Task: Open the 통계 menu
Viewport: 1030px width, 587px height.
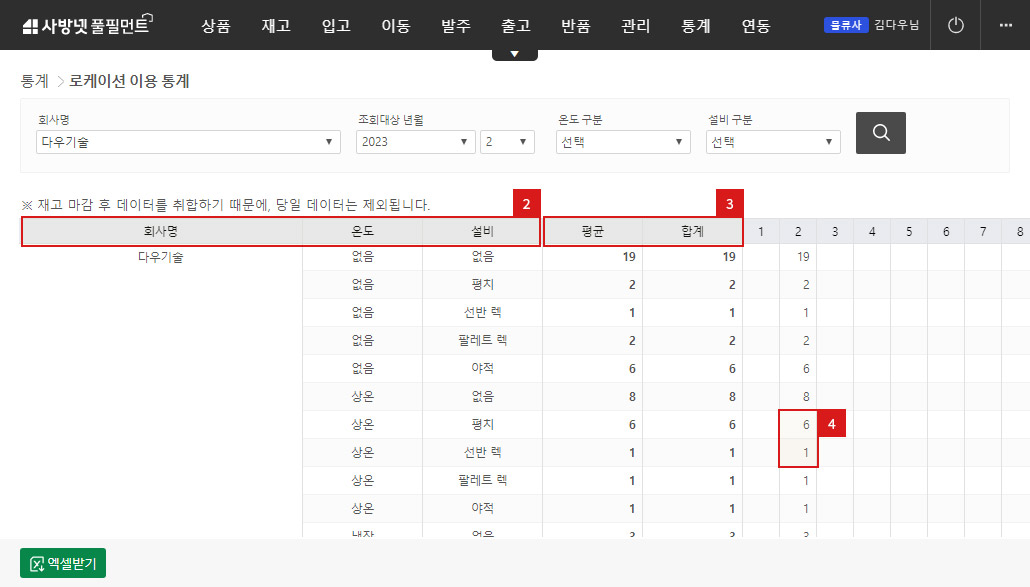Action: point(695,26)
